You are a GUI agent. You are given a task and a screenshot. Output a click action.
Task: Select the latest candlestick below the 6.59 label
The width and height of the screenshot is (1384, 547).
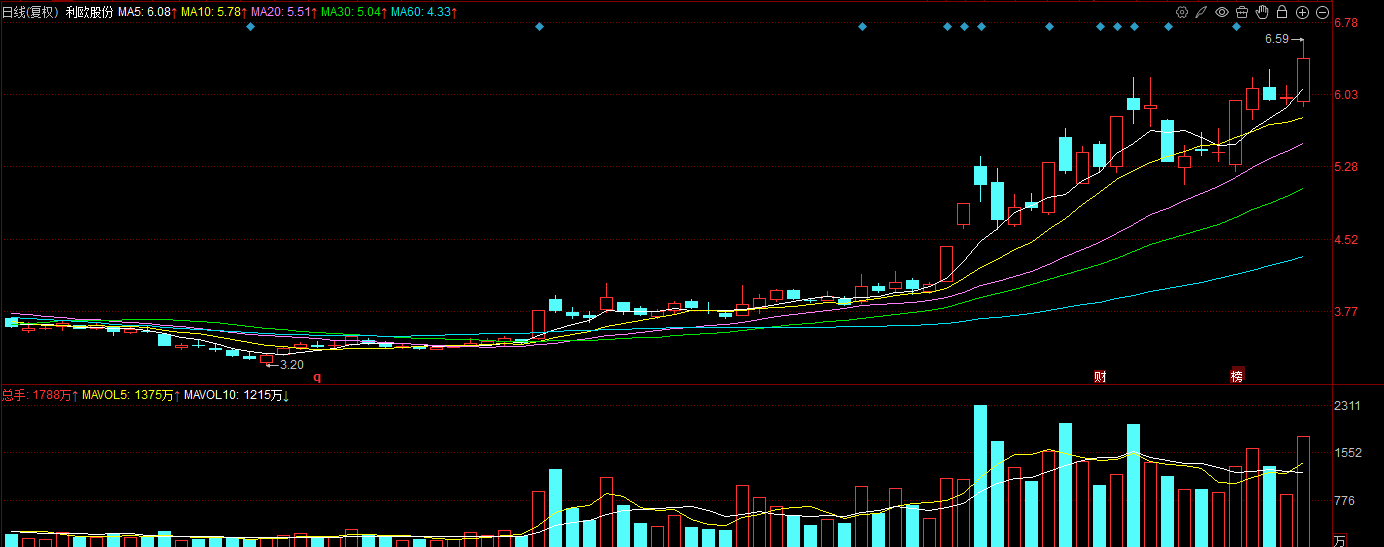(1303, 79)
